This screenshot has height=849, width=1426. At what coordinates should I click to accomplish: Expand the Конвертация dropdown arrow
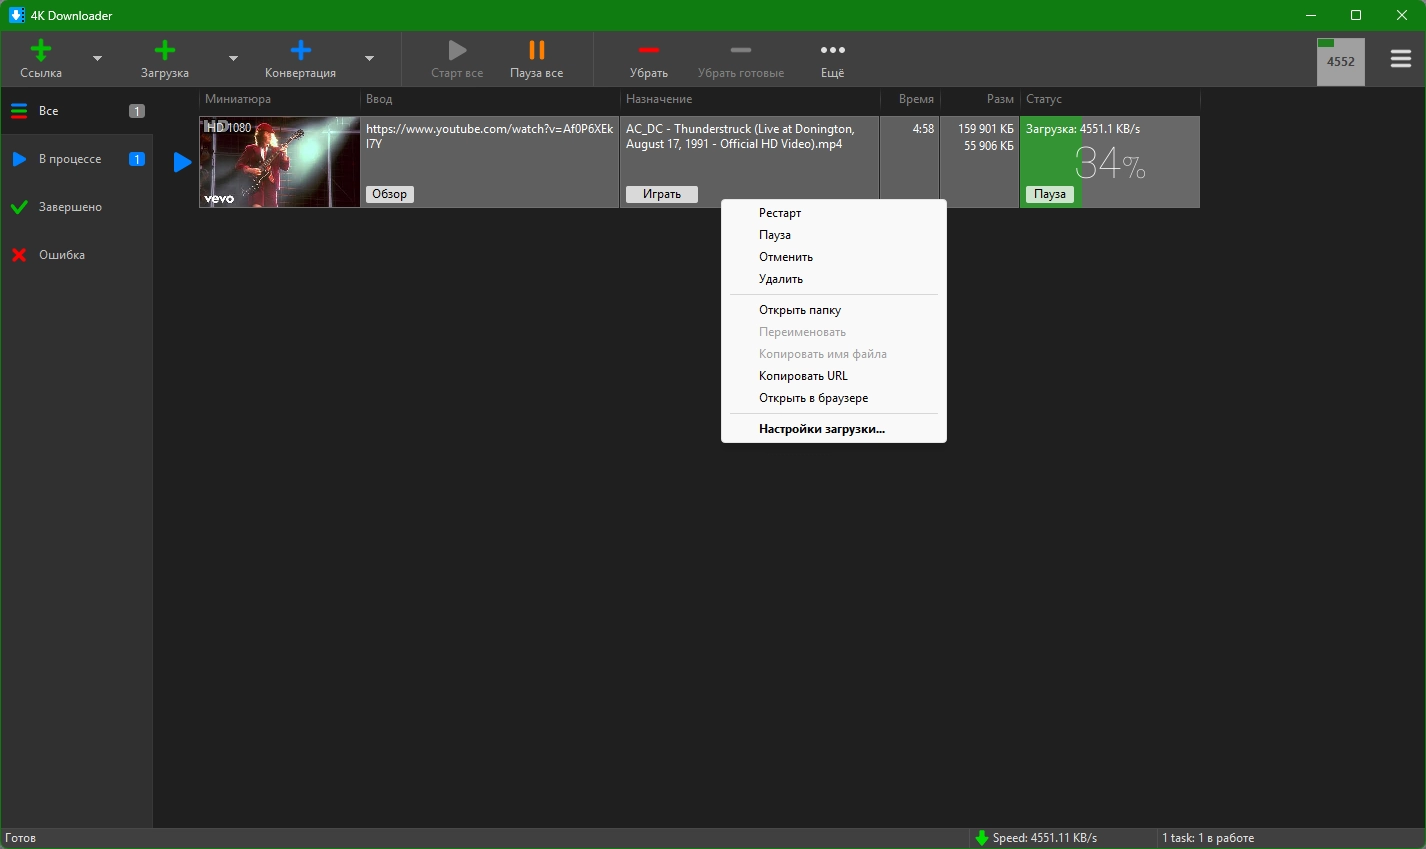[x=369, y=59]
